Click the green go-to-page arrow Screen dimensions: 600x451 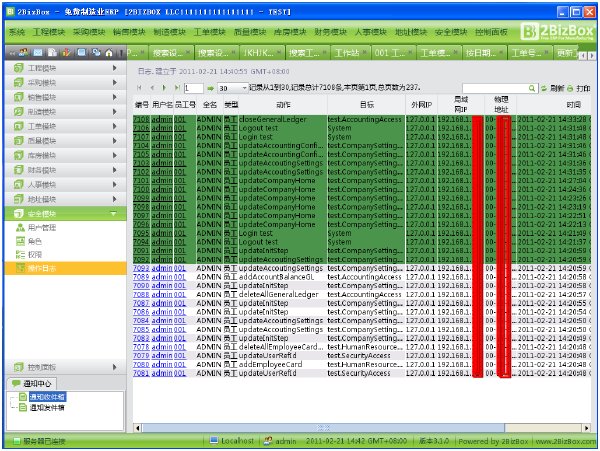210,88
